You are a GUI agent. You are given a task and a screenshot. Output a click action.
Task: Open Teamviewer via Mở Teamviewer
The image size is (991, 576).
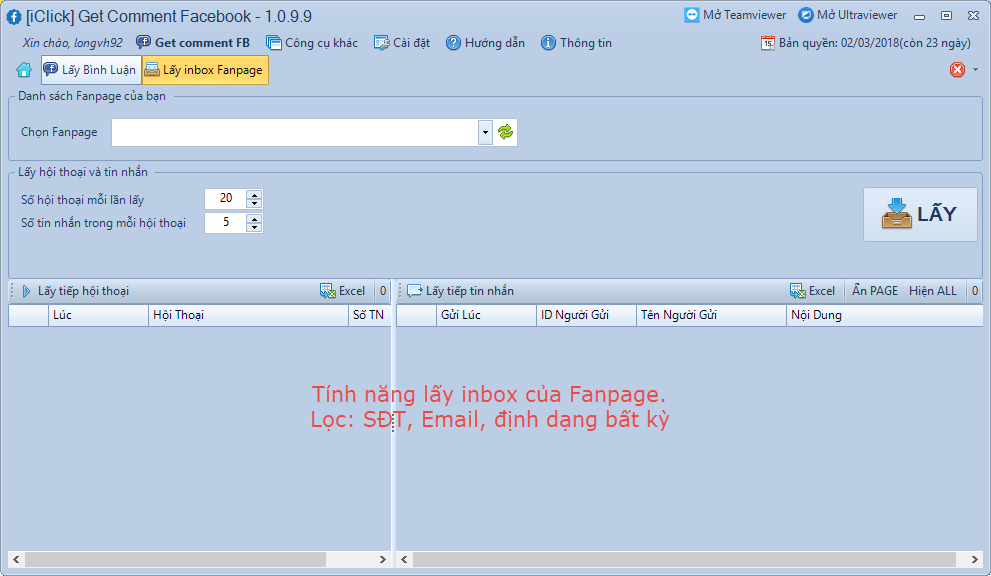(735, 15)
